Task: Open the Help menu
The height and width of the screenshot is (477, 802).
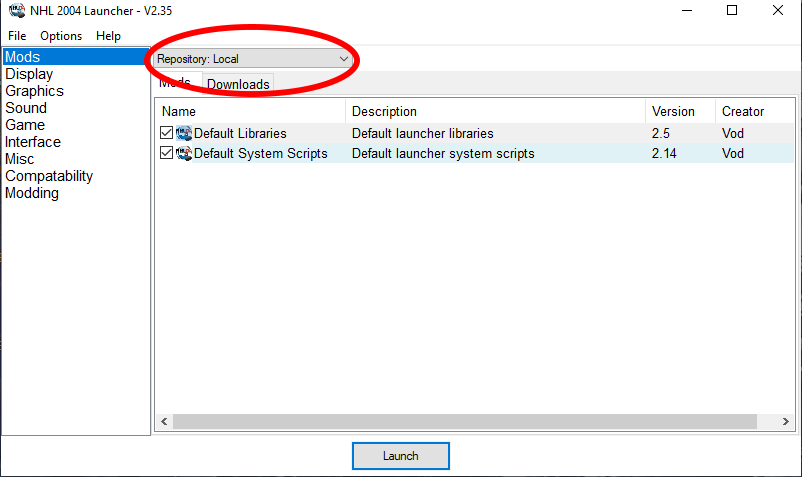Action: click(108, 36)
